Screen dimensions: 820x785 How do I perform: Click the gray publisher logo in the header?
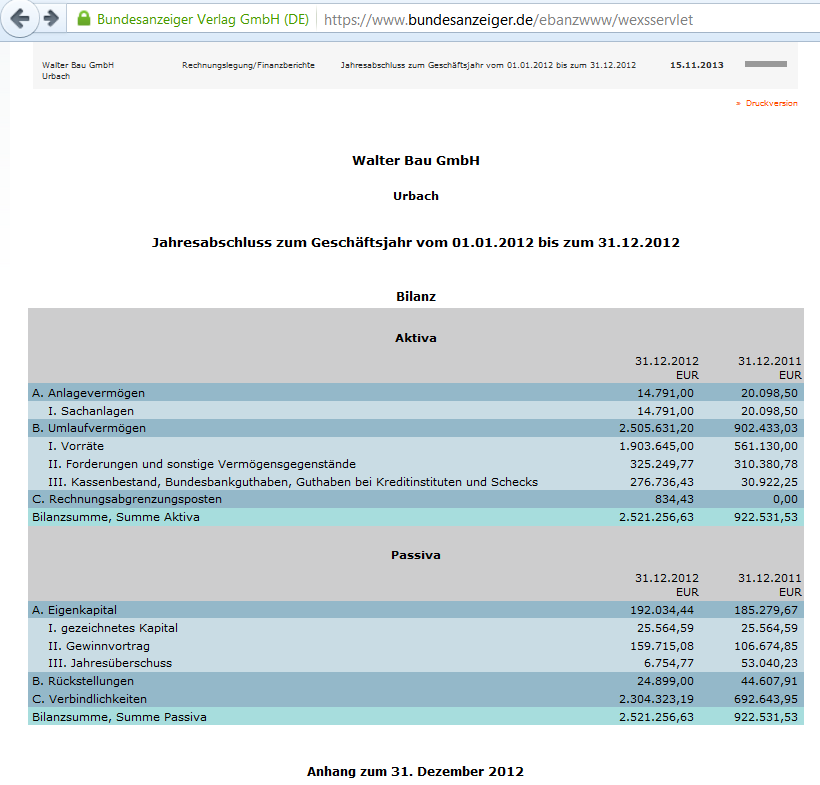(x=764, y=62)
